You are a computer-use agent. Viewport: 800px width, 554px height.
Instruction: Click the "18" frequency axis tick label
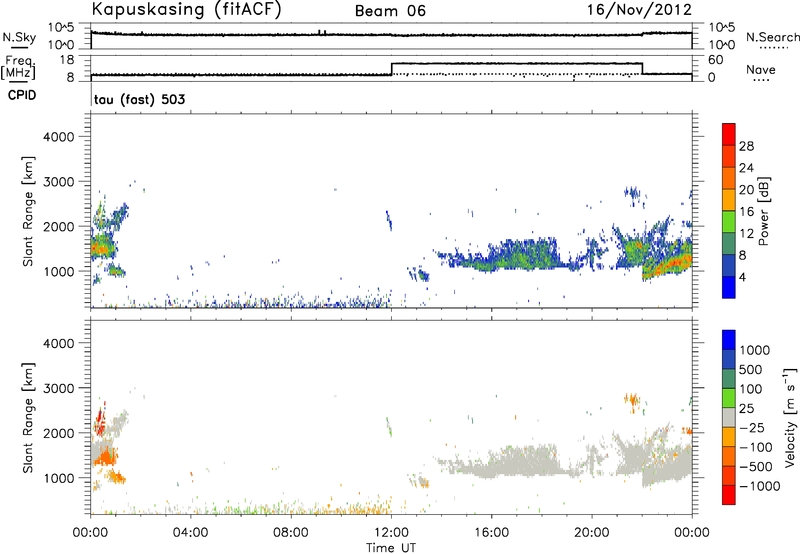pos(67,60)
